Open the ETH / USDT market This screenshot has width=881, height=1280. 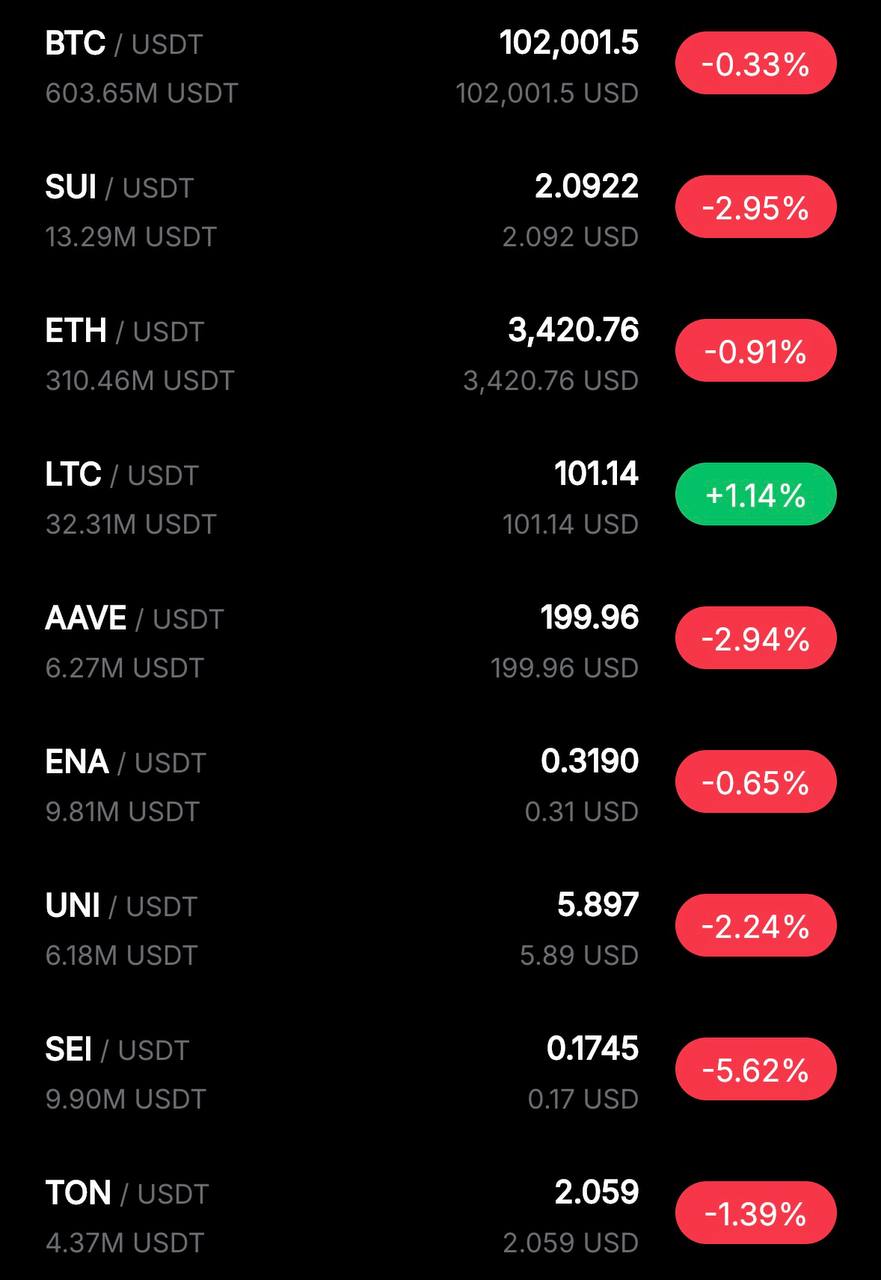coord(125,331)
